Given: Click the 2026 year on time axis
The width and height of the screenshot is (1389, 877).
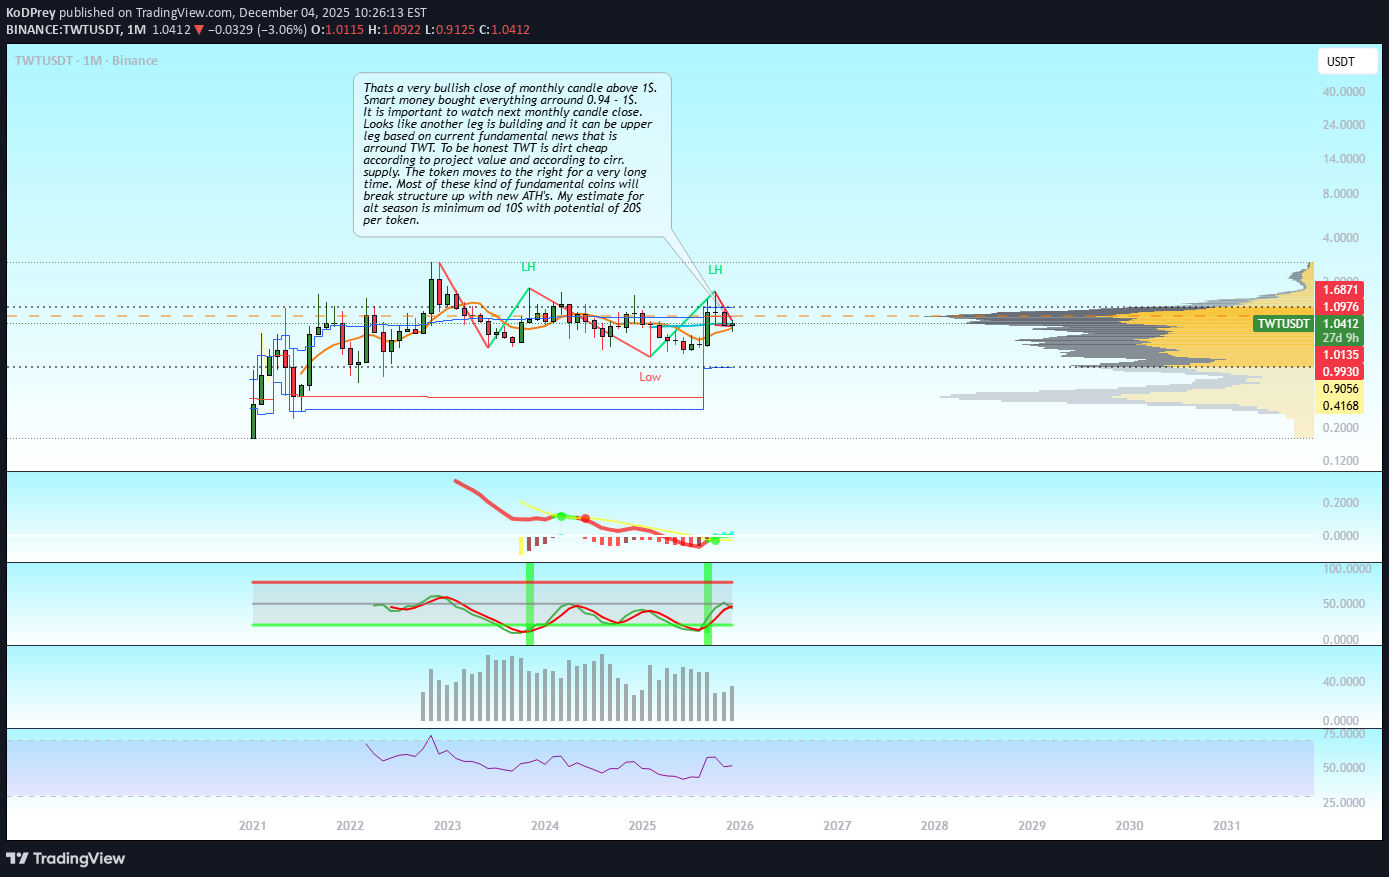Looking at the screenshot, I should click(740, 826).
